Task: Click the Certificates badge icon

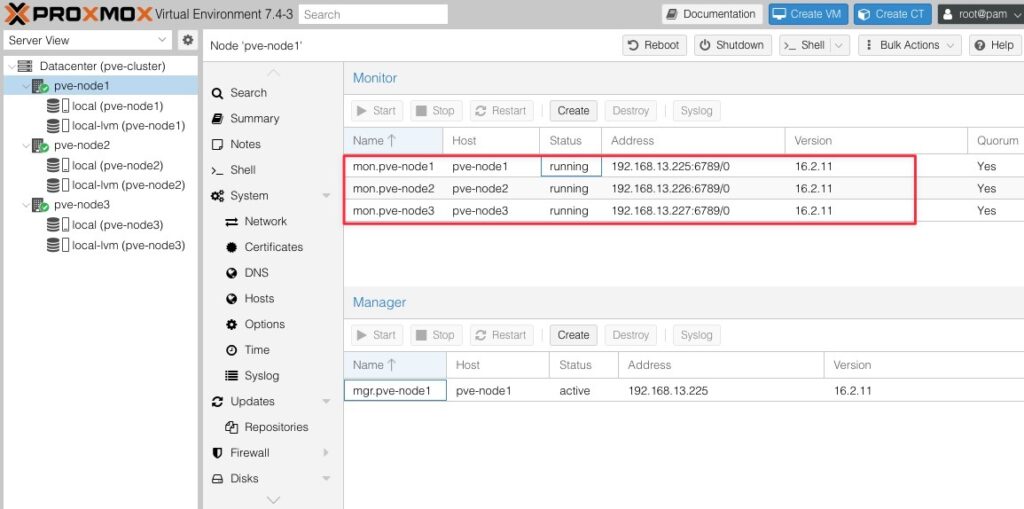Action: click(231, 248)
